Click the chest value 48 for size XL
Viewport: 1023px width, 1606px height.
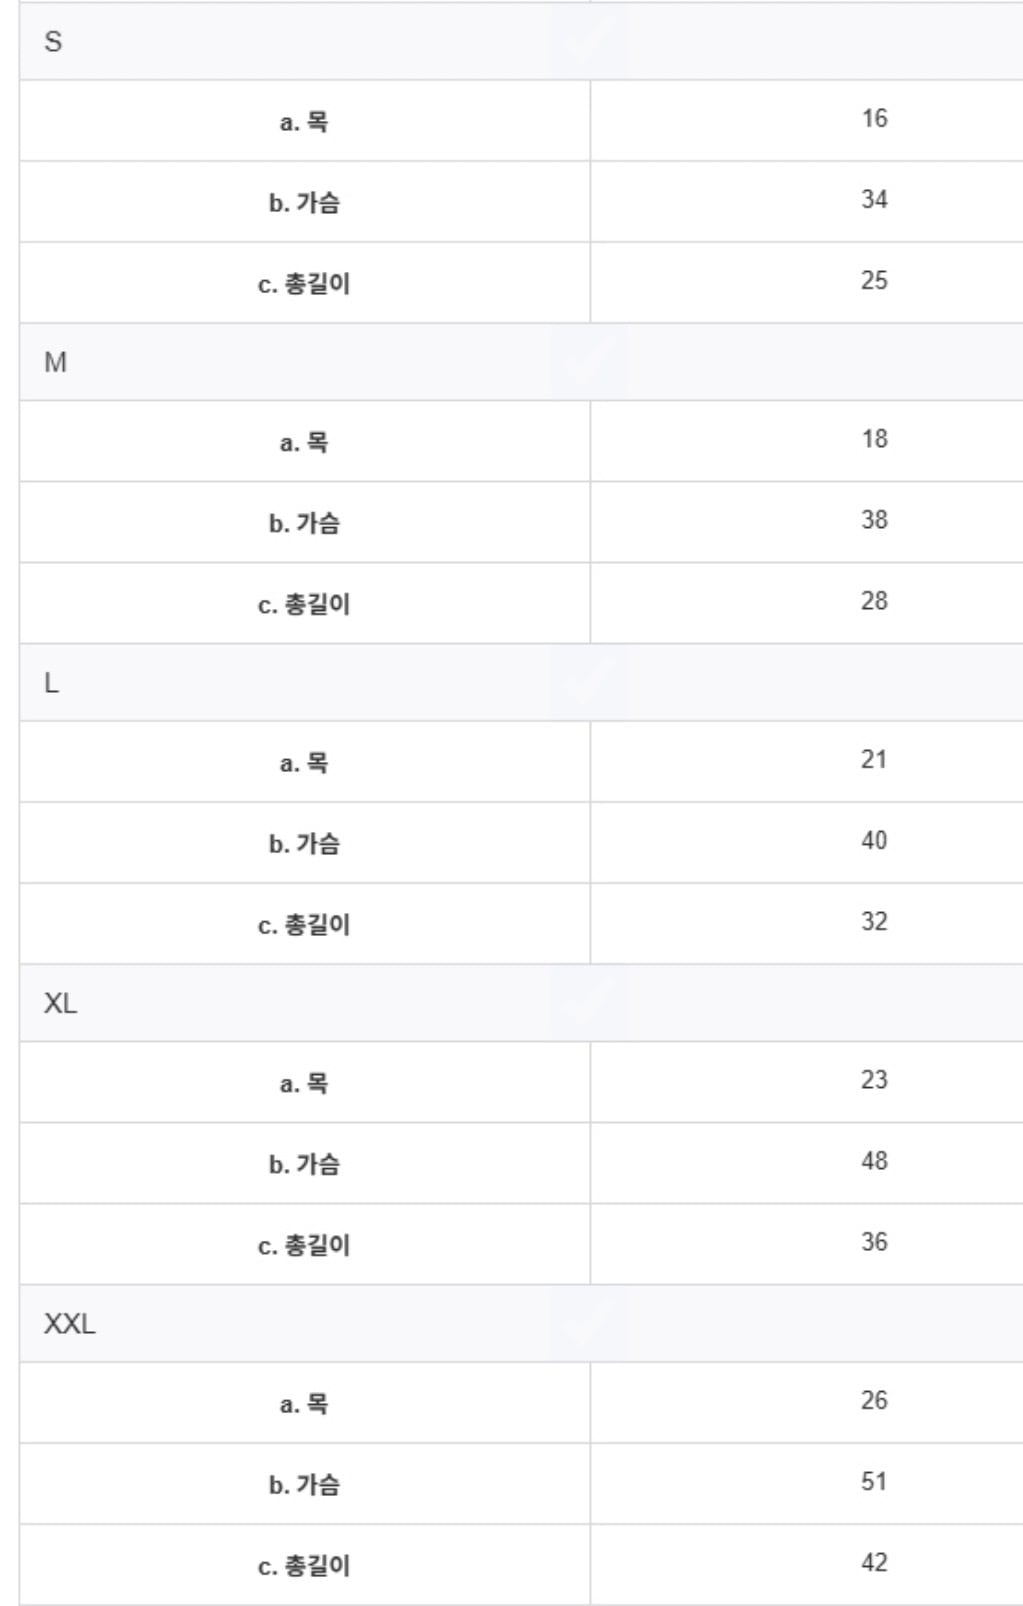click(x=874, y=1161)
